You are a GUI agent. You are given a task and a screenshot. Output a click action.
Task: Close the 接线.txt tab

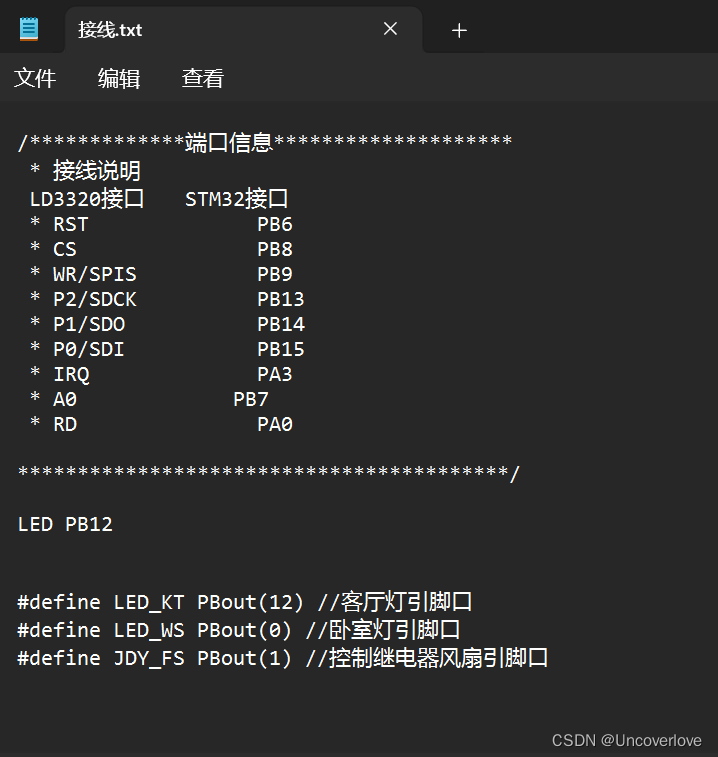390,29
